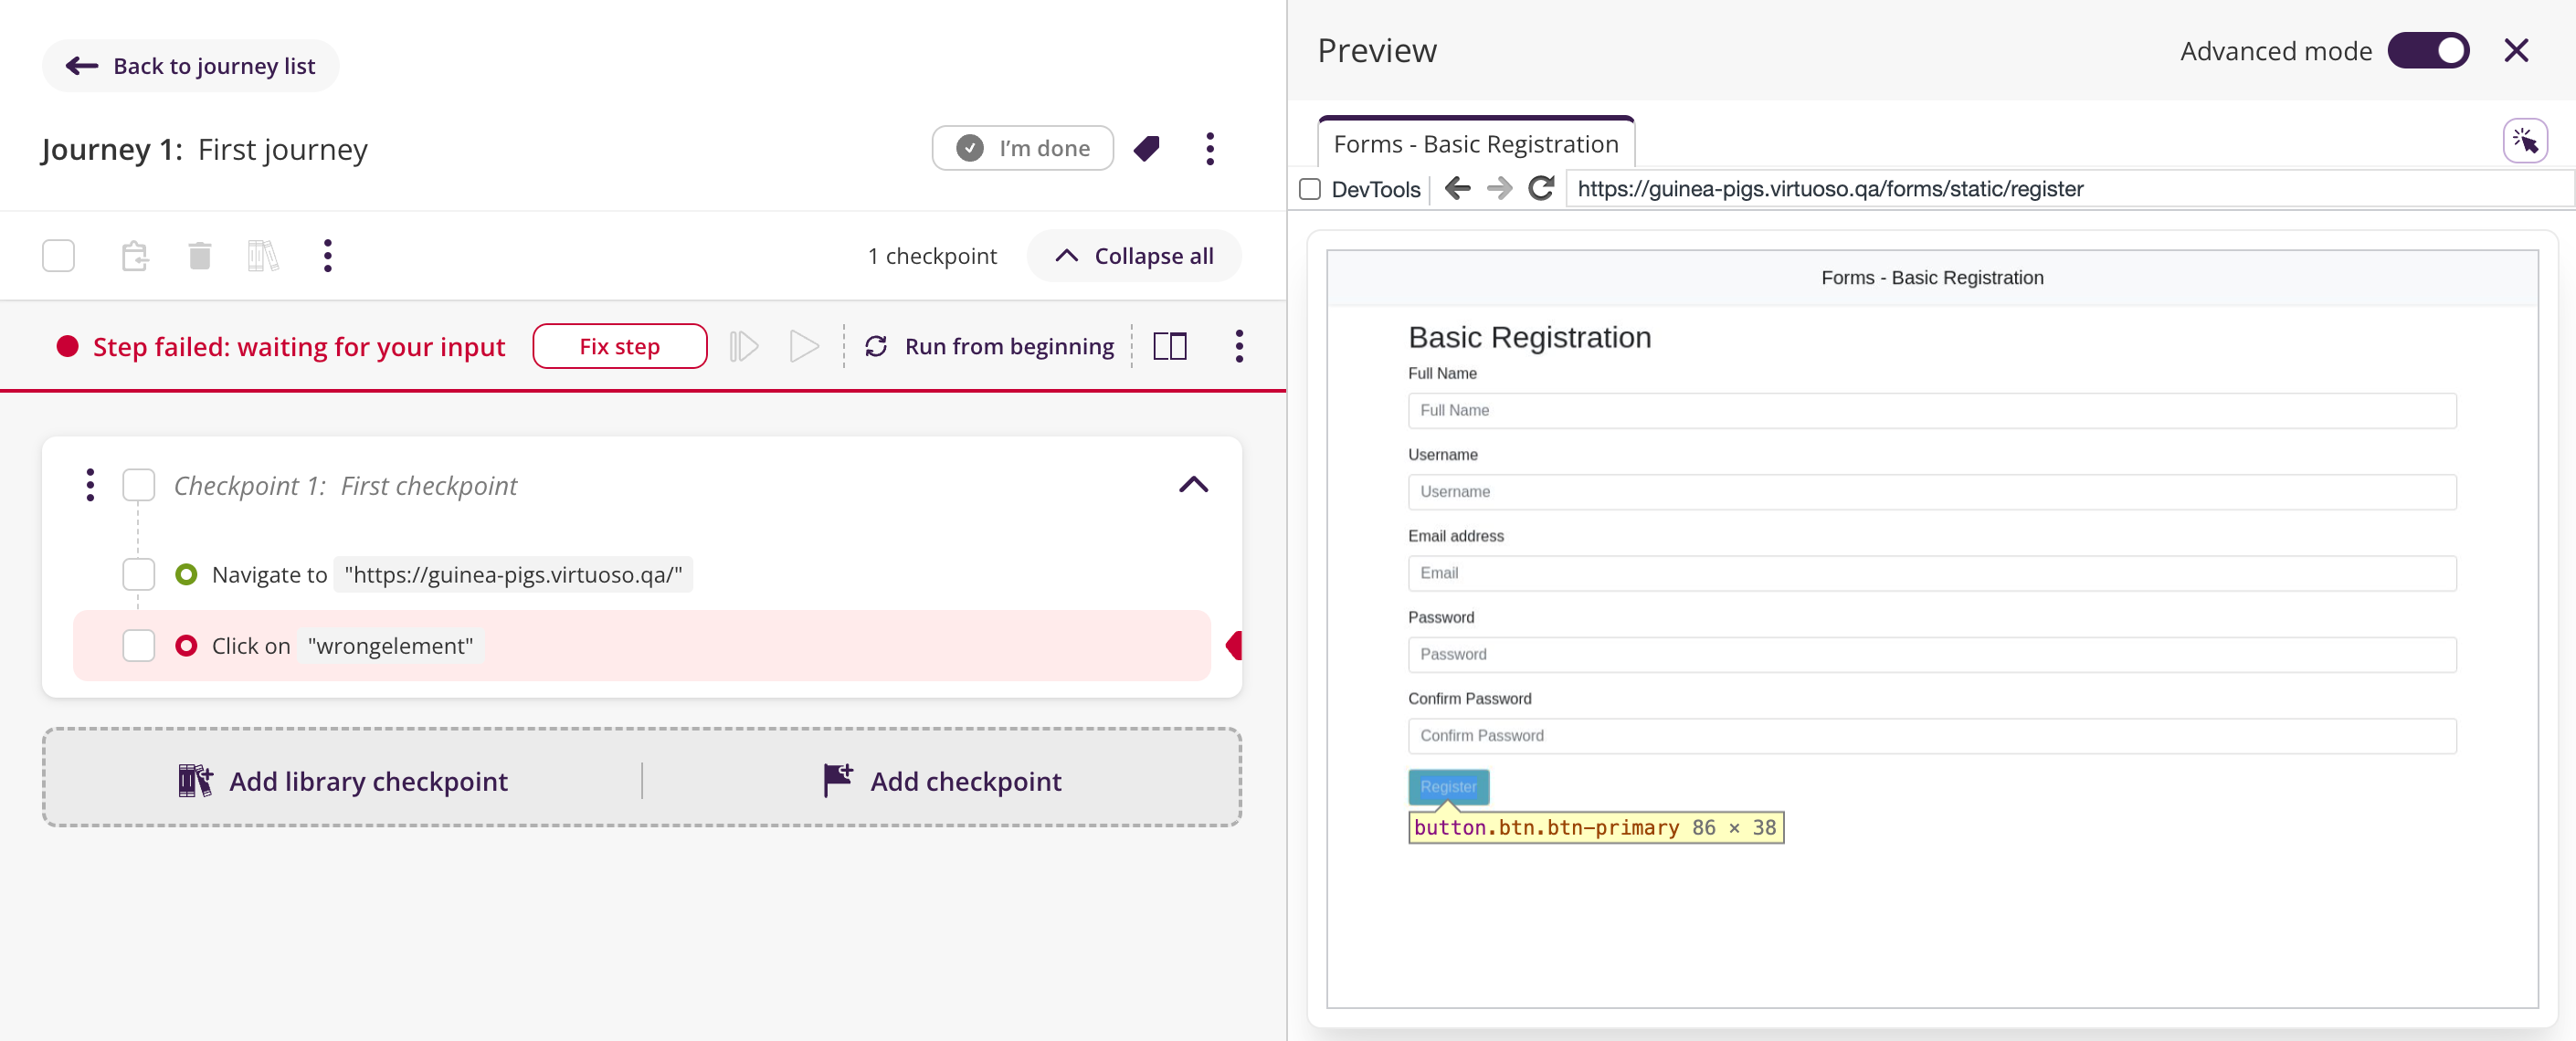Click the bookmark/tag icon on journey

[x=1150, y=148]
